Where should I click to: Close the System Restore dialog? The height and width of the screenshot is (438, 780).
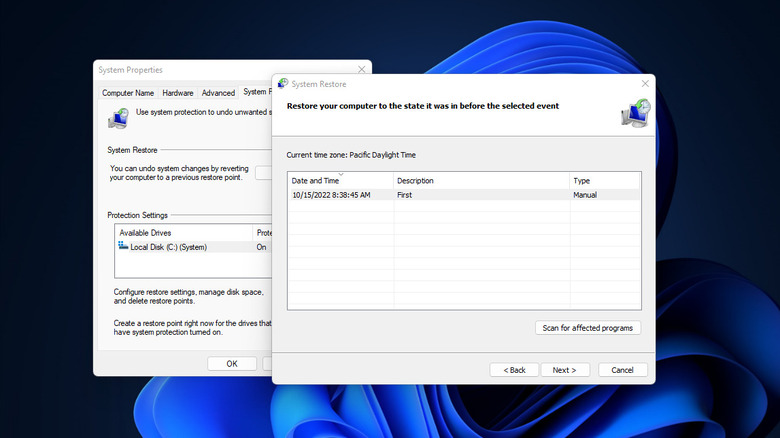coord(645,84)
